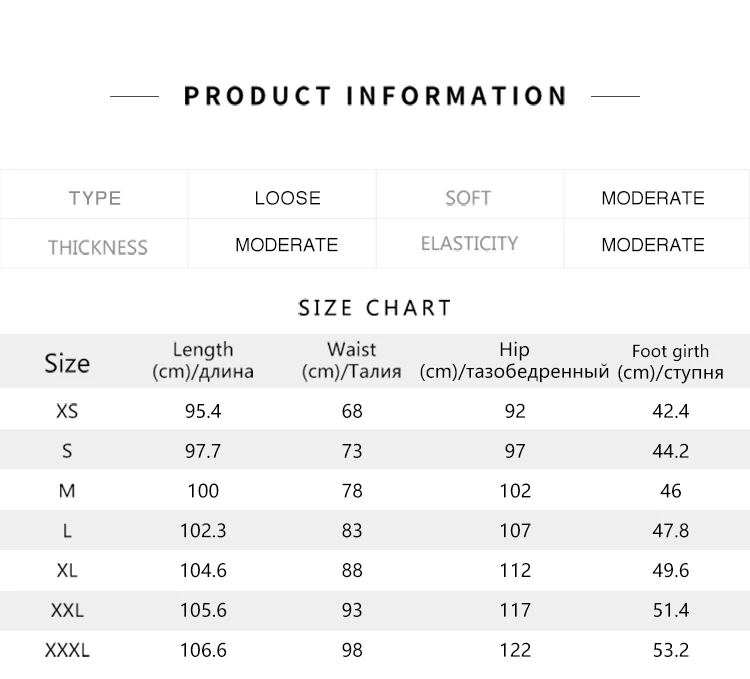The height and width of the screenshot is (679, 750).
Task: Select the waist value 88 for XL
Action: pyautogui.click(x=352, y=570)
